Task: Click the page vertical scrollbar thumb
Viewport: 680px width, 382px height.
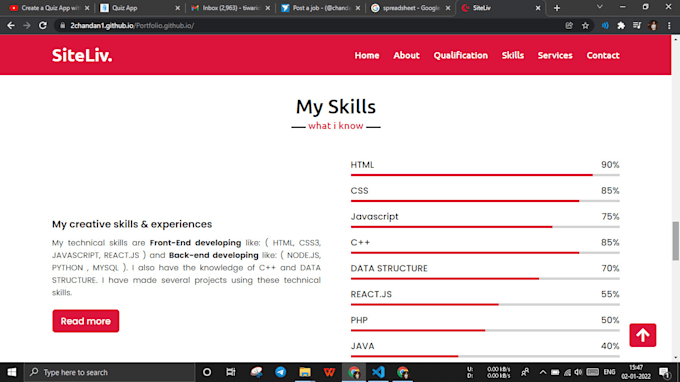Action: (x=675, y=241)
